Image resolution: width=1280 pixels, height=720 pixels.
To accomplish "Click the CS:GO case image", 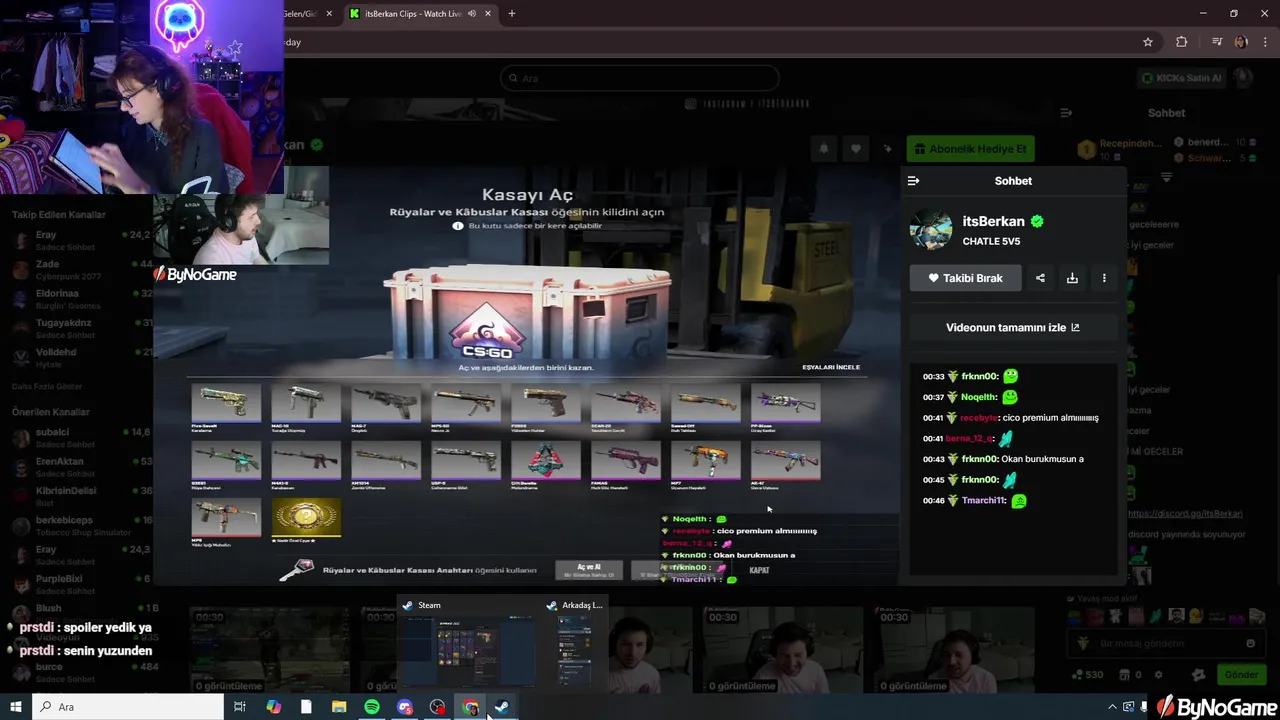I will click(x=526, y=312).
